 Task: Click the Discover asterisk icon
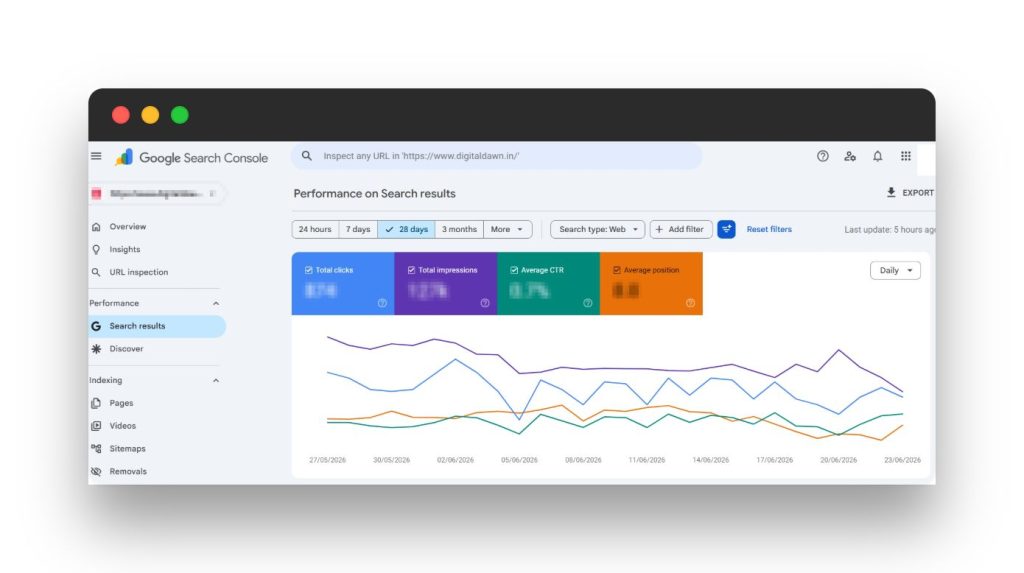pos(96,349)
